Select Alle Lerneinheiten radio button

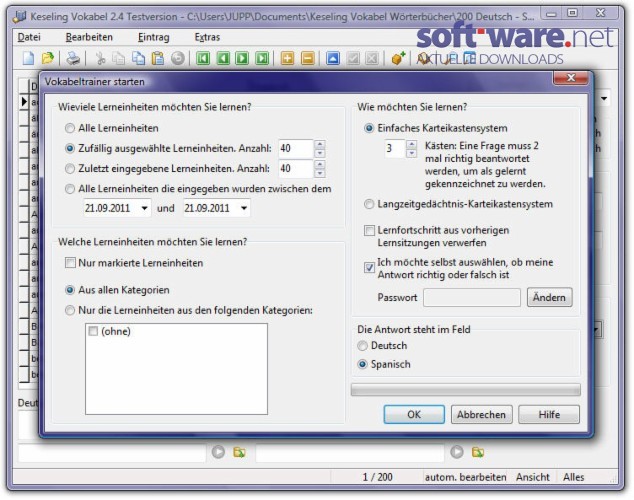70,129
